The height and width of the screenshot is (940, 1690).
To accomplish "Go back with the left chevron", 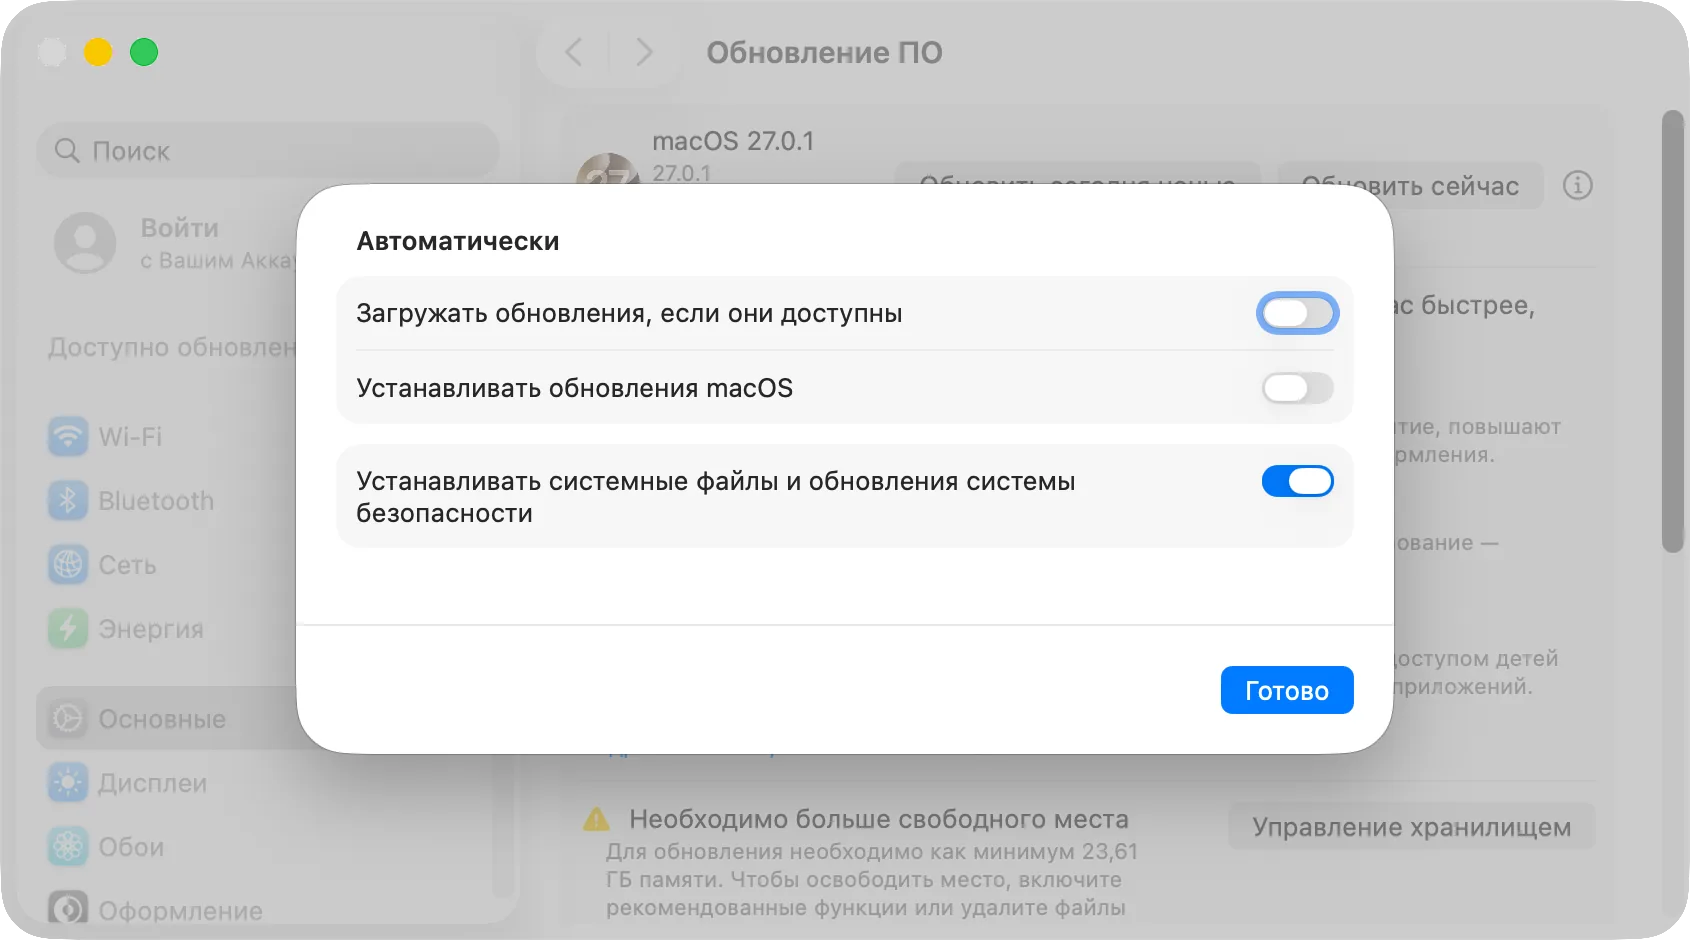I will [574, 52].
